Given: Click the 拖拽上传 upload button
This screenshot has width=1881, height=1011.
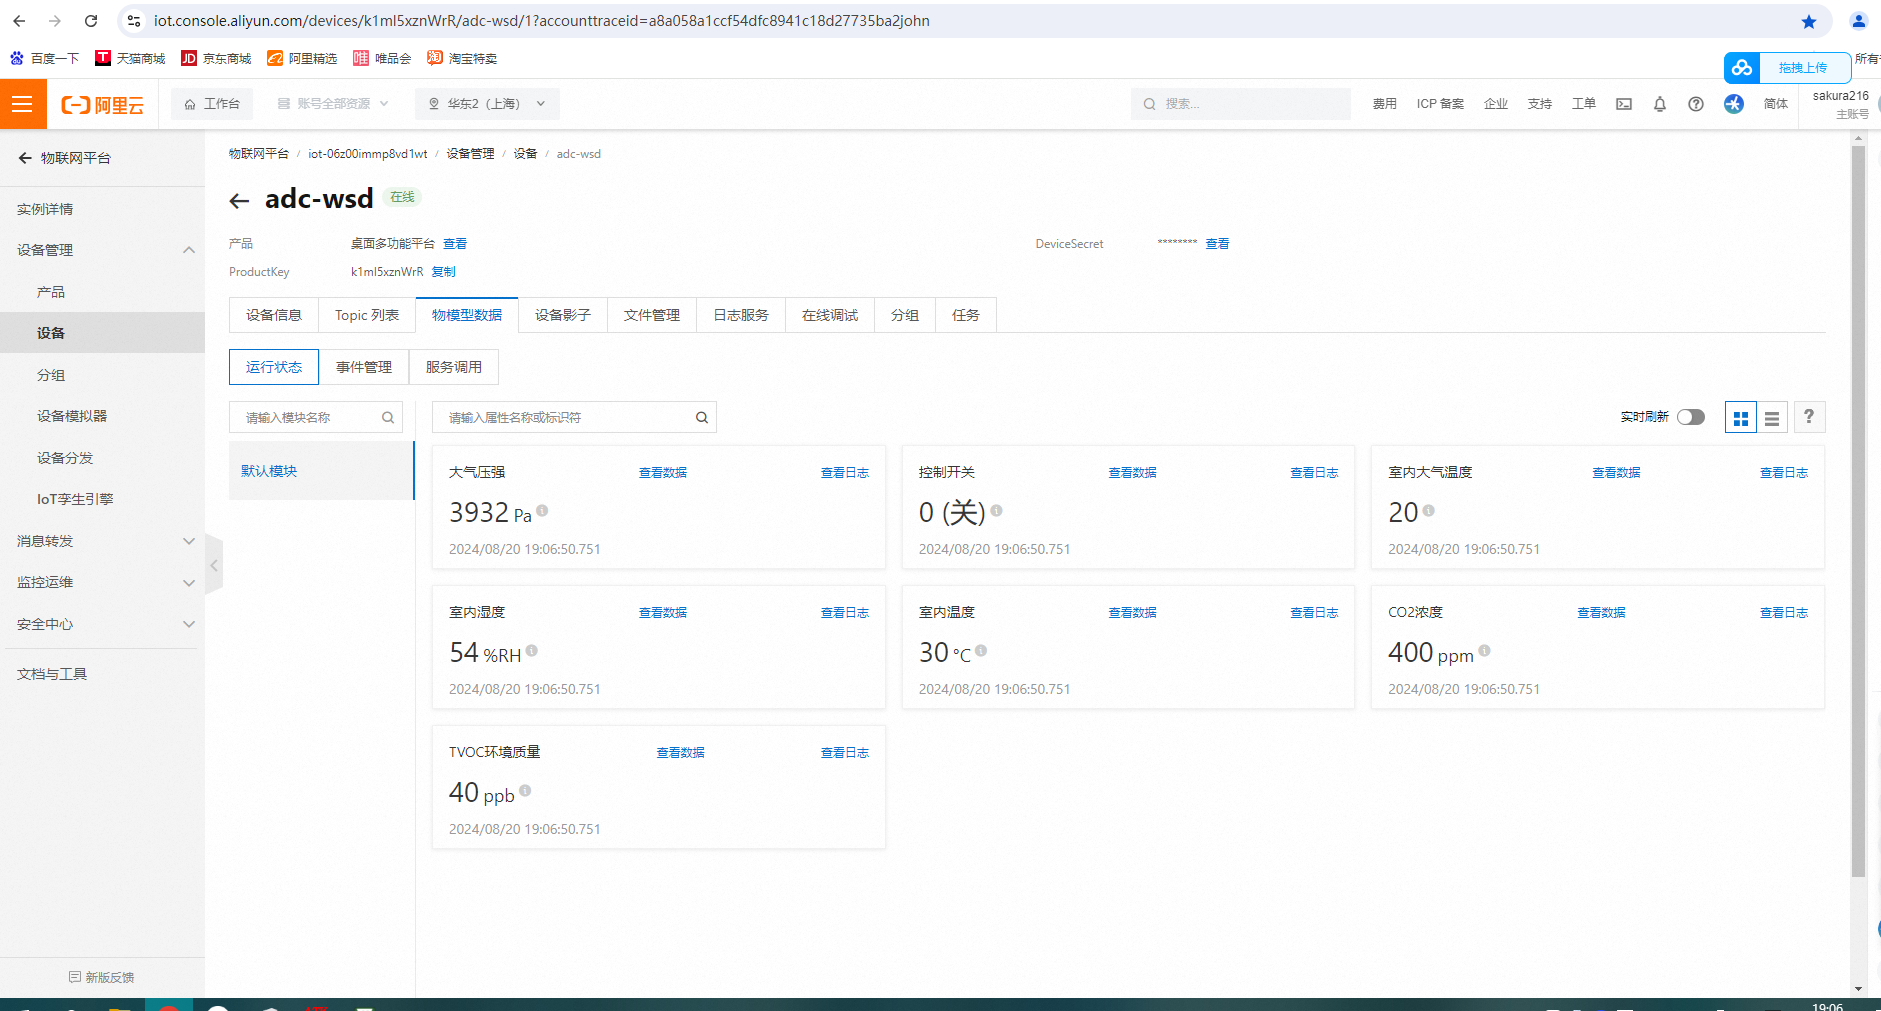Looking at the screenshot, I should point(1788,68).
